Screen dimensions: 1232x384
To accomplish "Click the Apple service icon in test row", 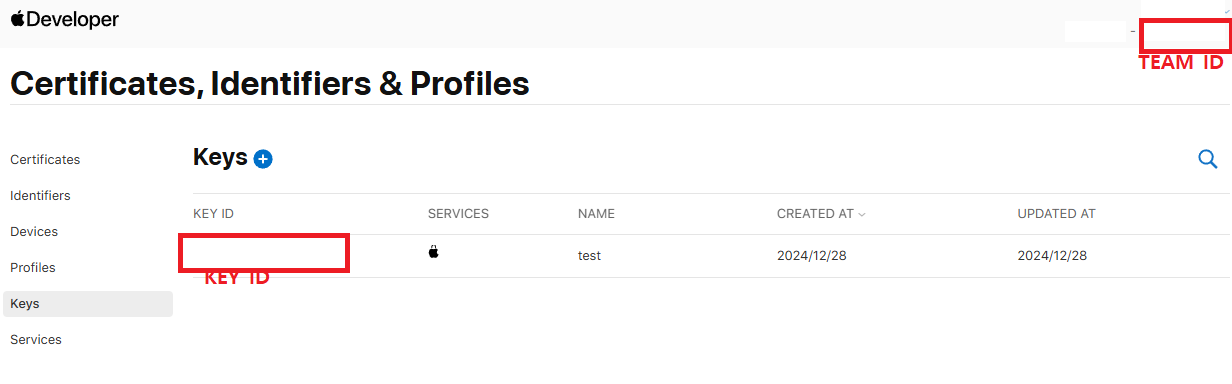I will pos(434,252).
